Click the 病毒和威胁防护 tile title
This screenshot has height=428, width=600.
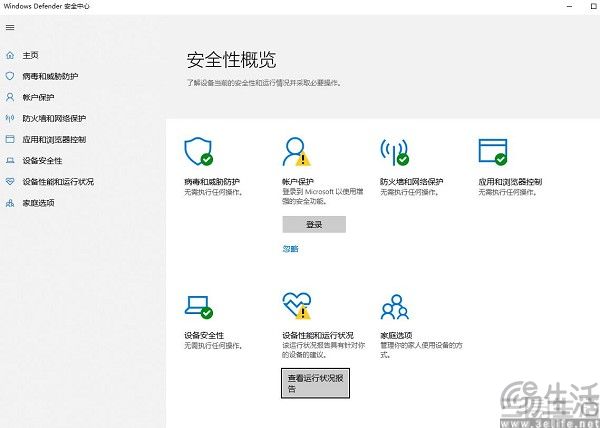[212, 182]
